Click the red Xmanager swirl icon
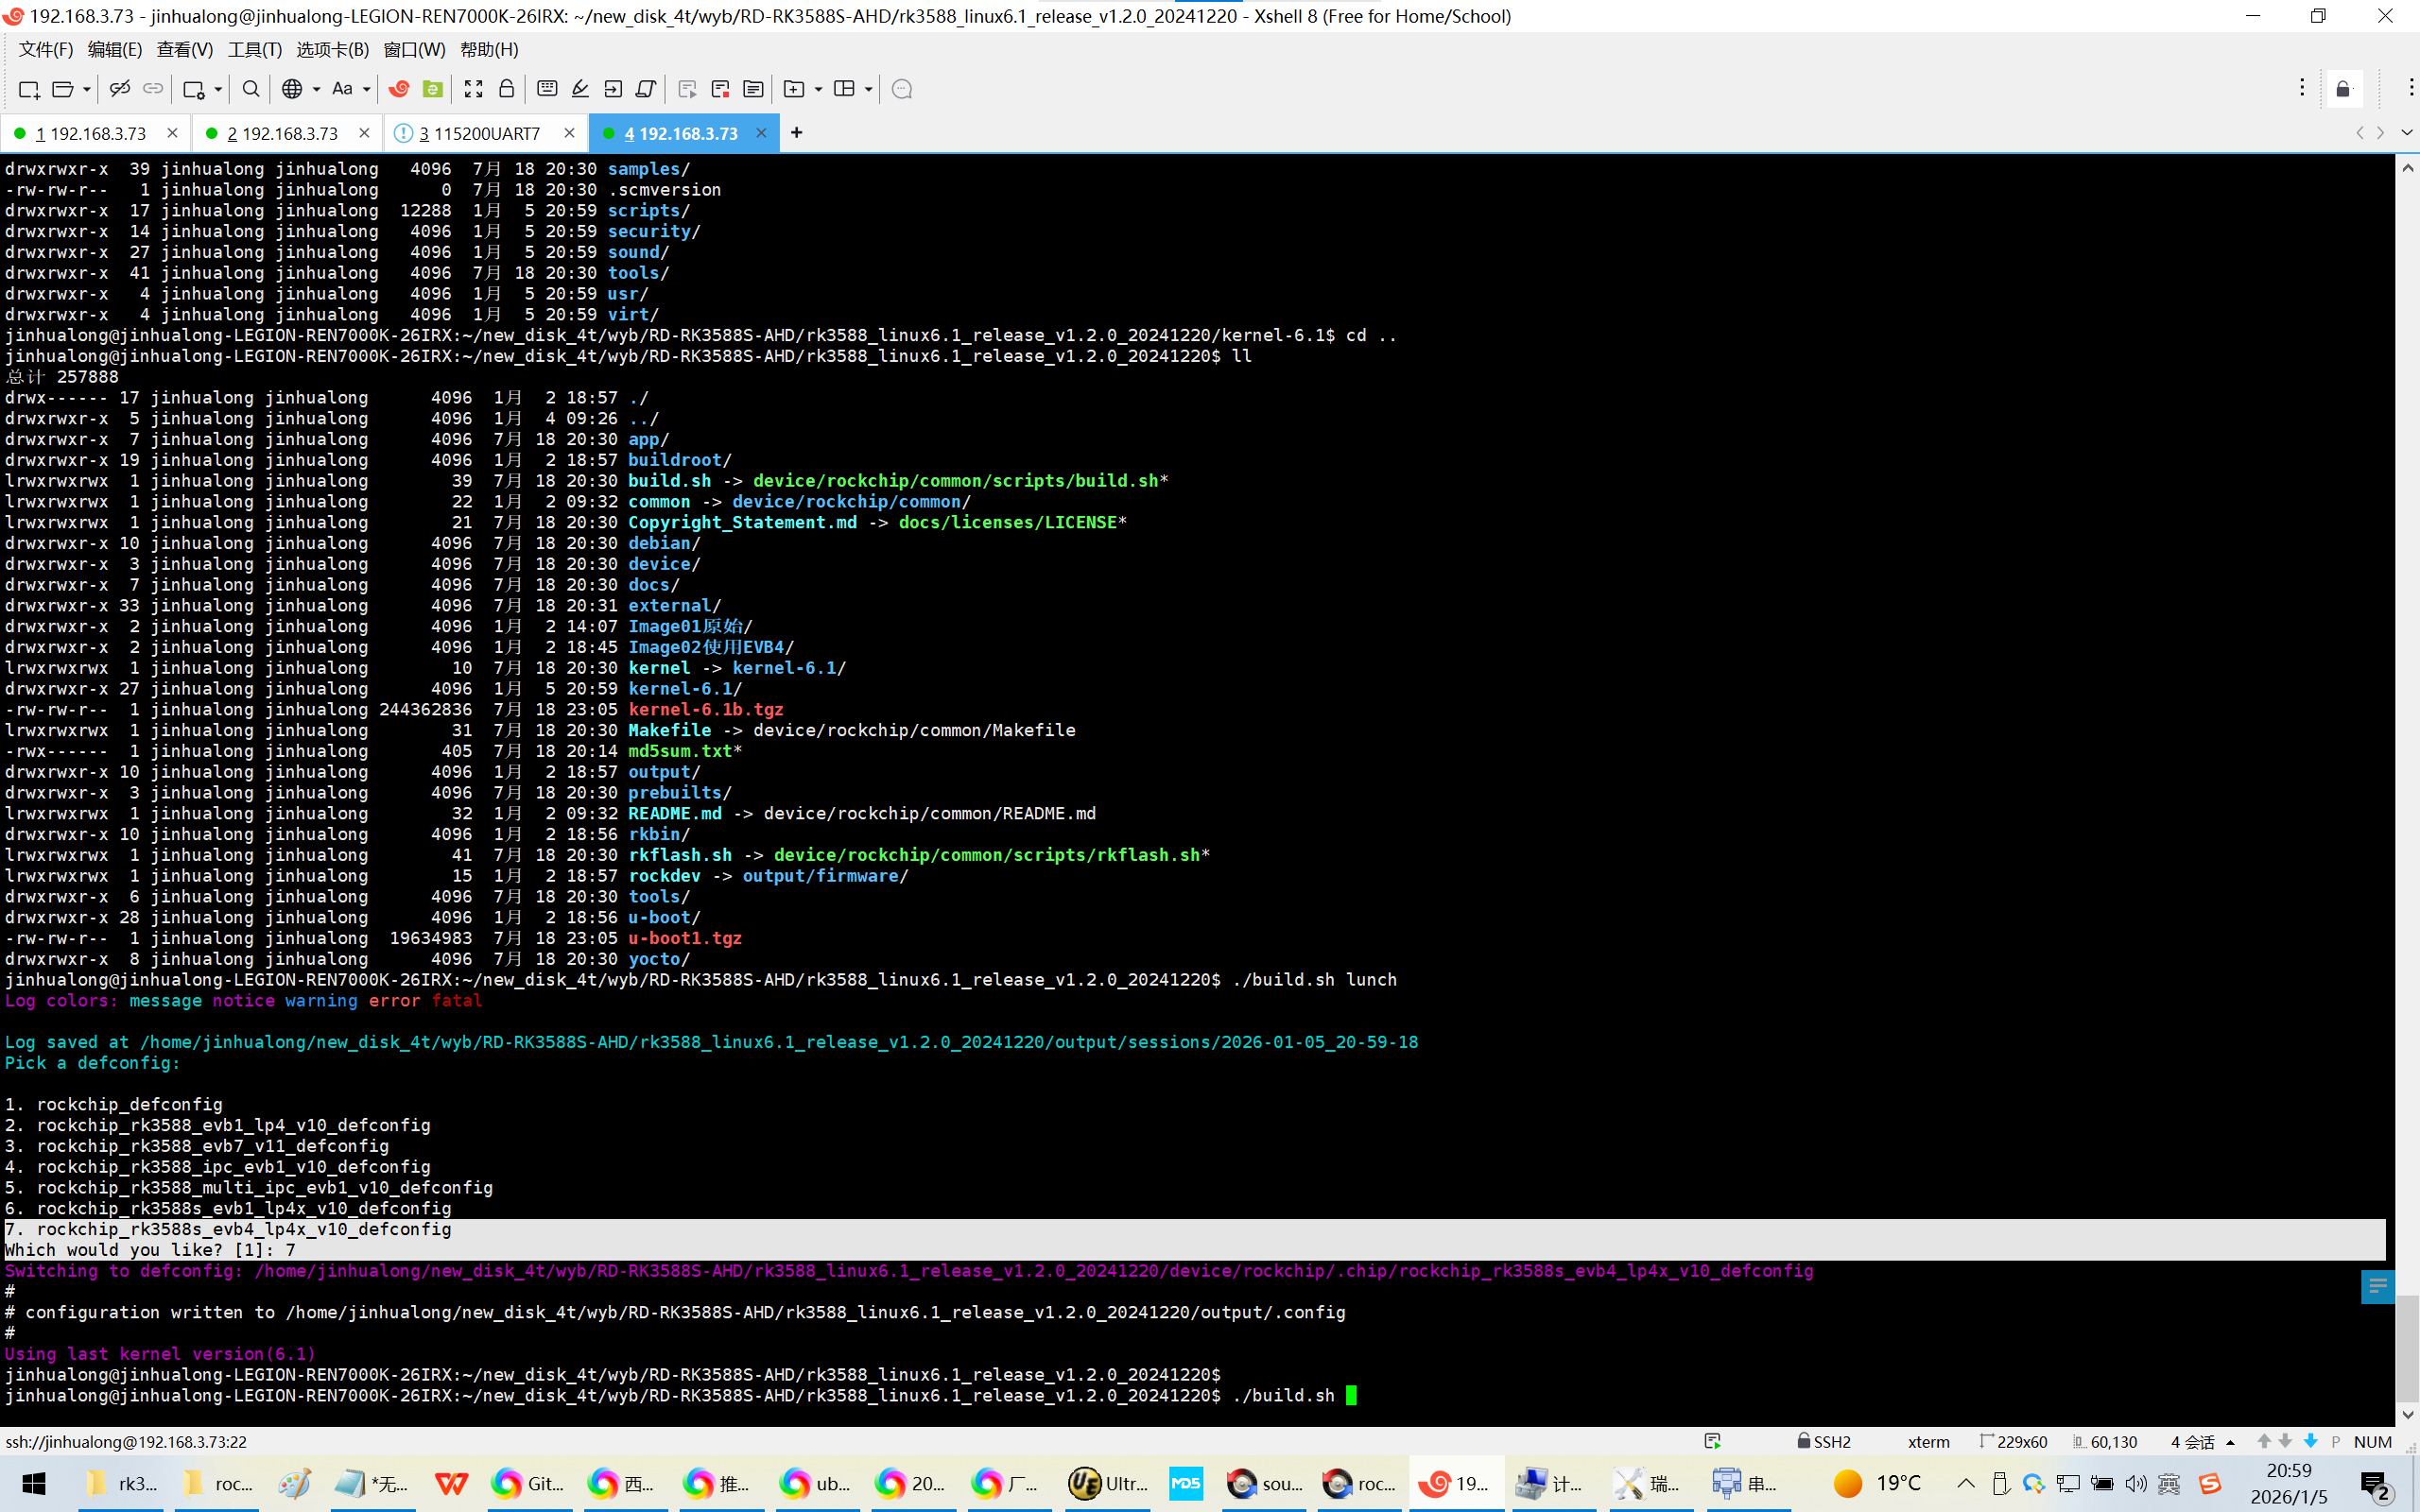Screen dimensions: 2420x1512 click(x=399, y=89)
